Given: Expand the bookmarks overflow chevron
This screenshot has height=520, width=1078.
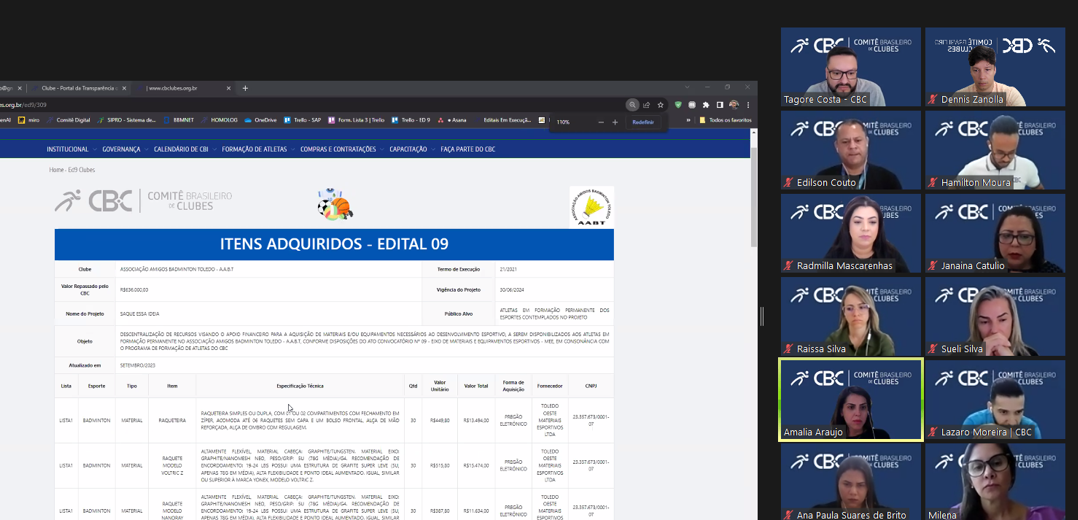Looking at the screenshot, I should [x=688, y=120].
